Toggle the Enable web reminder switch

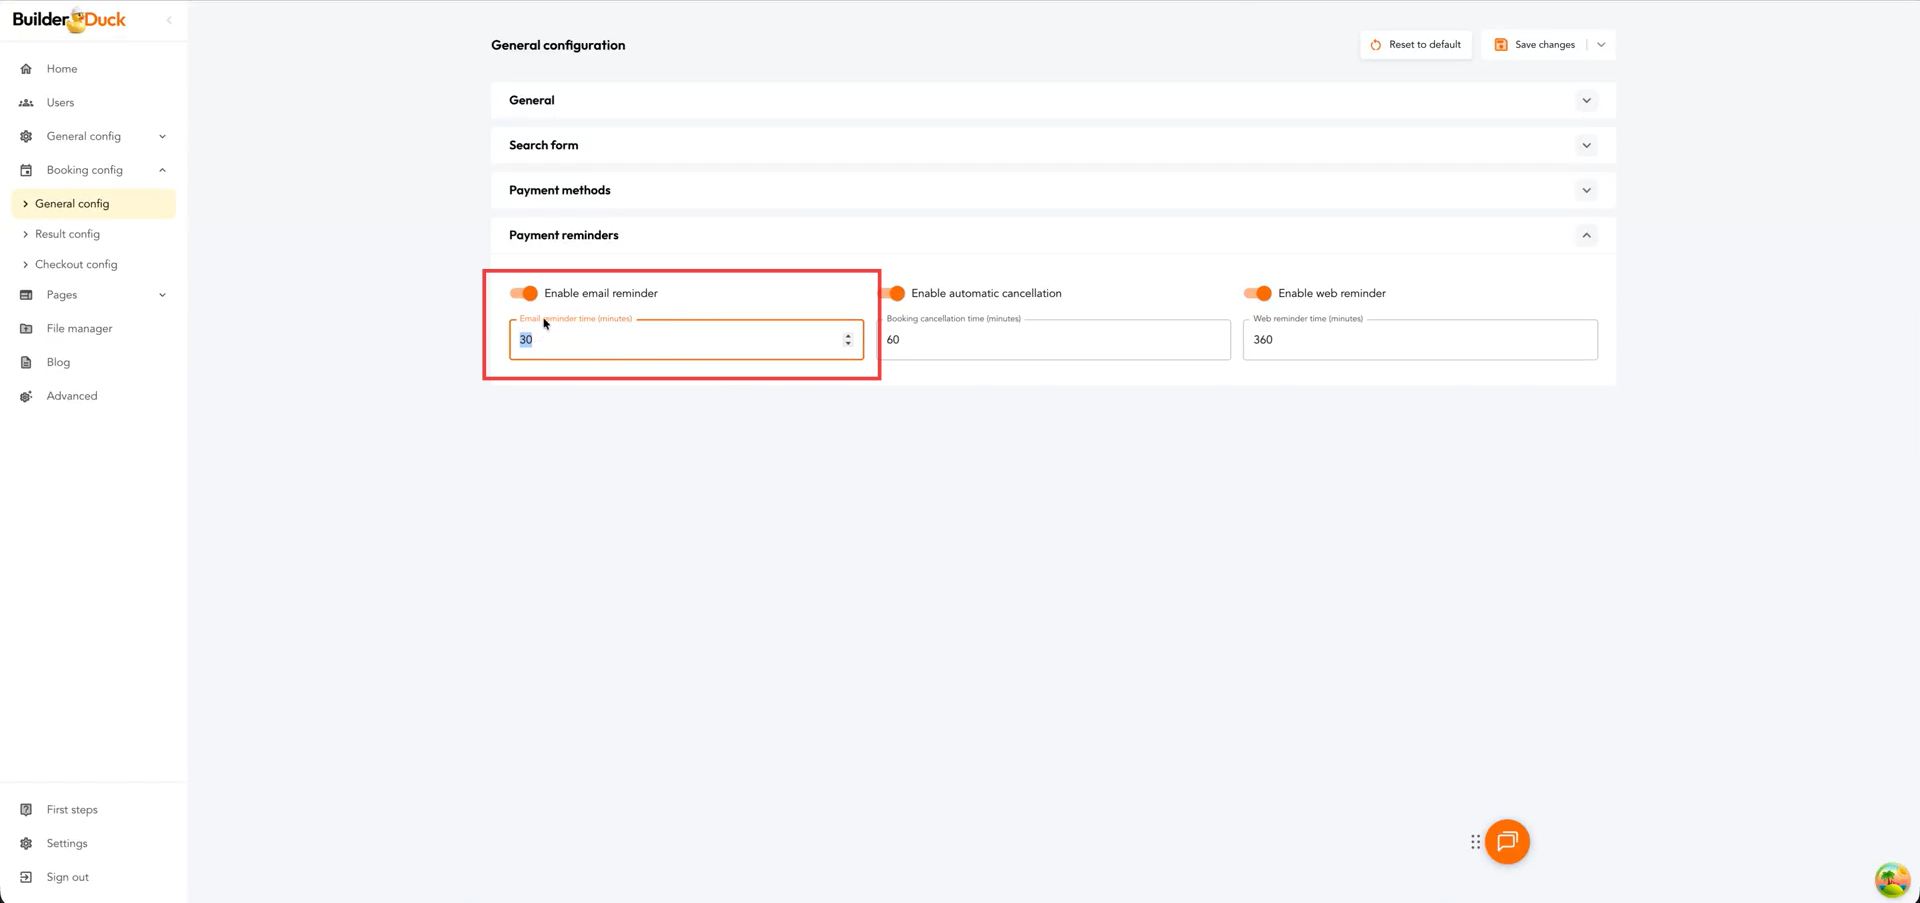point(1257,293)
